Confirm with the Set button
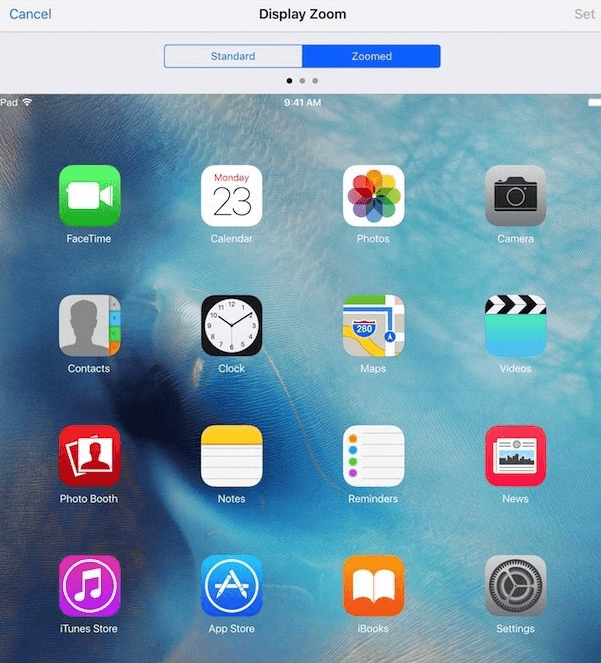The width and height of the screenshot is (601, 663). coord(585,14)
